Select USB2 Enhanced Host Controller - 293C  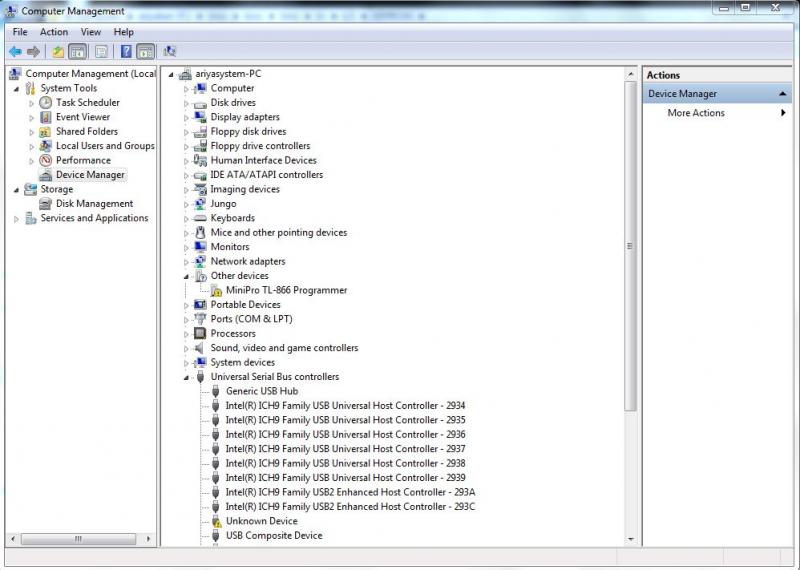(x=350, y=507)
